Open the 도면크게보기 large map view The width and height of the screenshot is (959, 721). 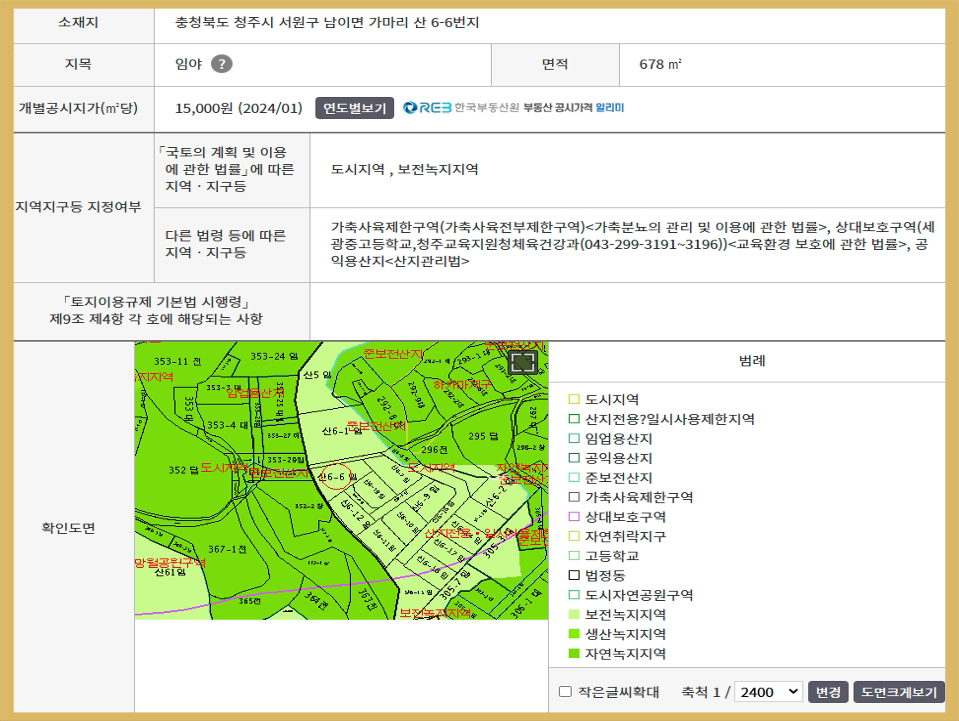pos(898,692)
